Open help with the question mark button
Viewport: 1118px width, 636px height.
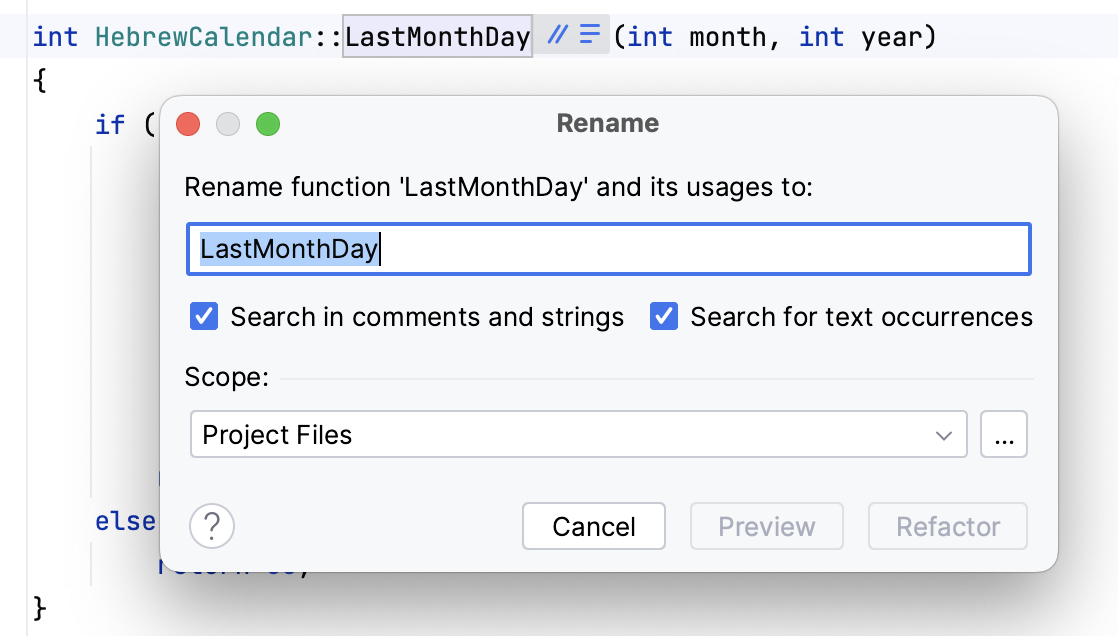[212, 526]
